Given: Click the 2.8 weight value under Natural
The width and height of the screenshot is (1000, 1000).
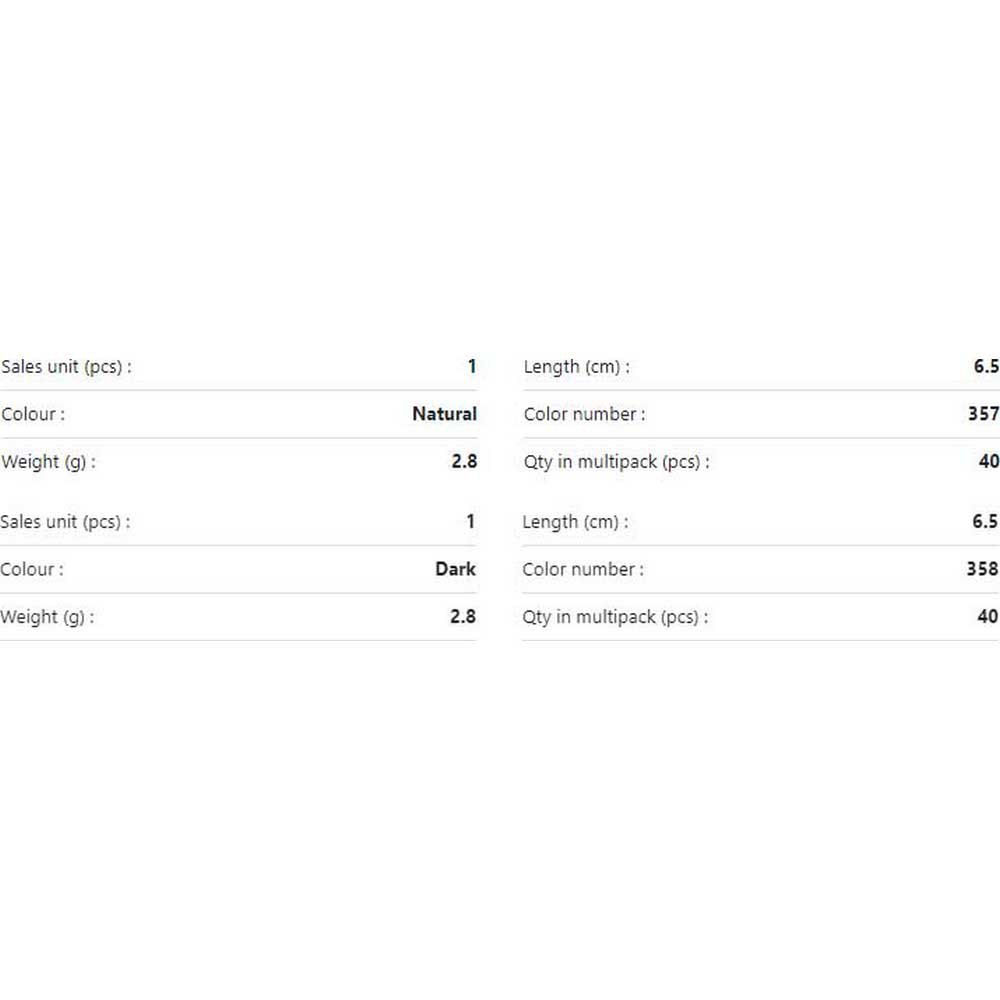Looking at the screenshot, I should coord(464,461).
